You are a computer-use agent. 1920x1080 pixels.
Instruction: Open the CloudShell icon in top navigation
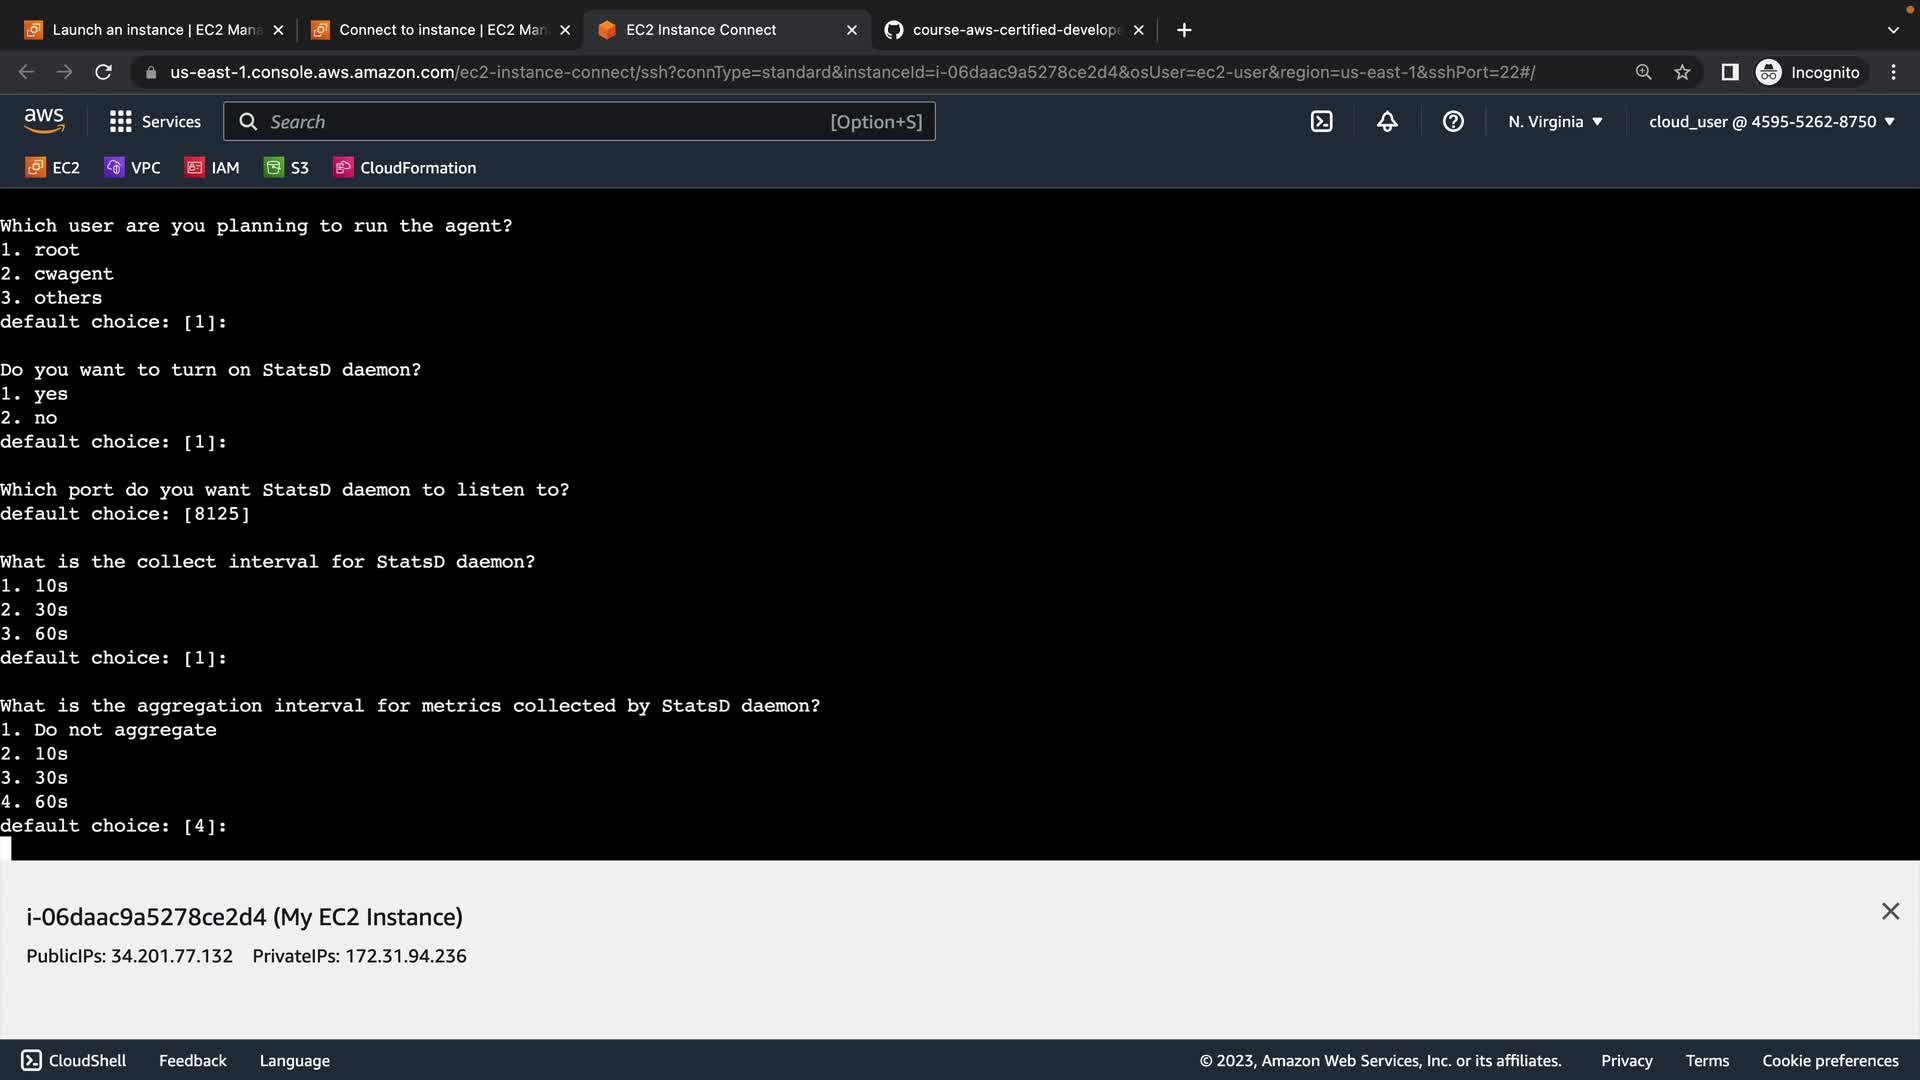coord(1321,122)
